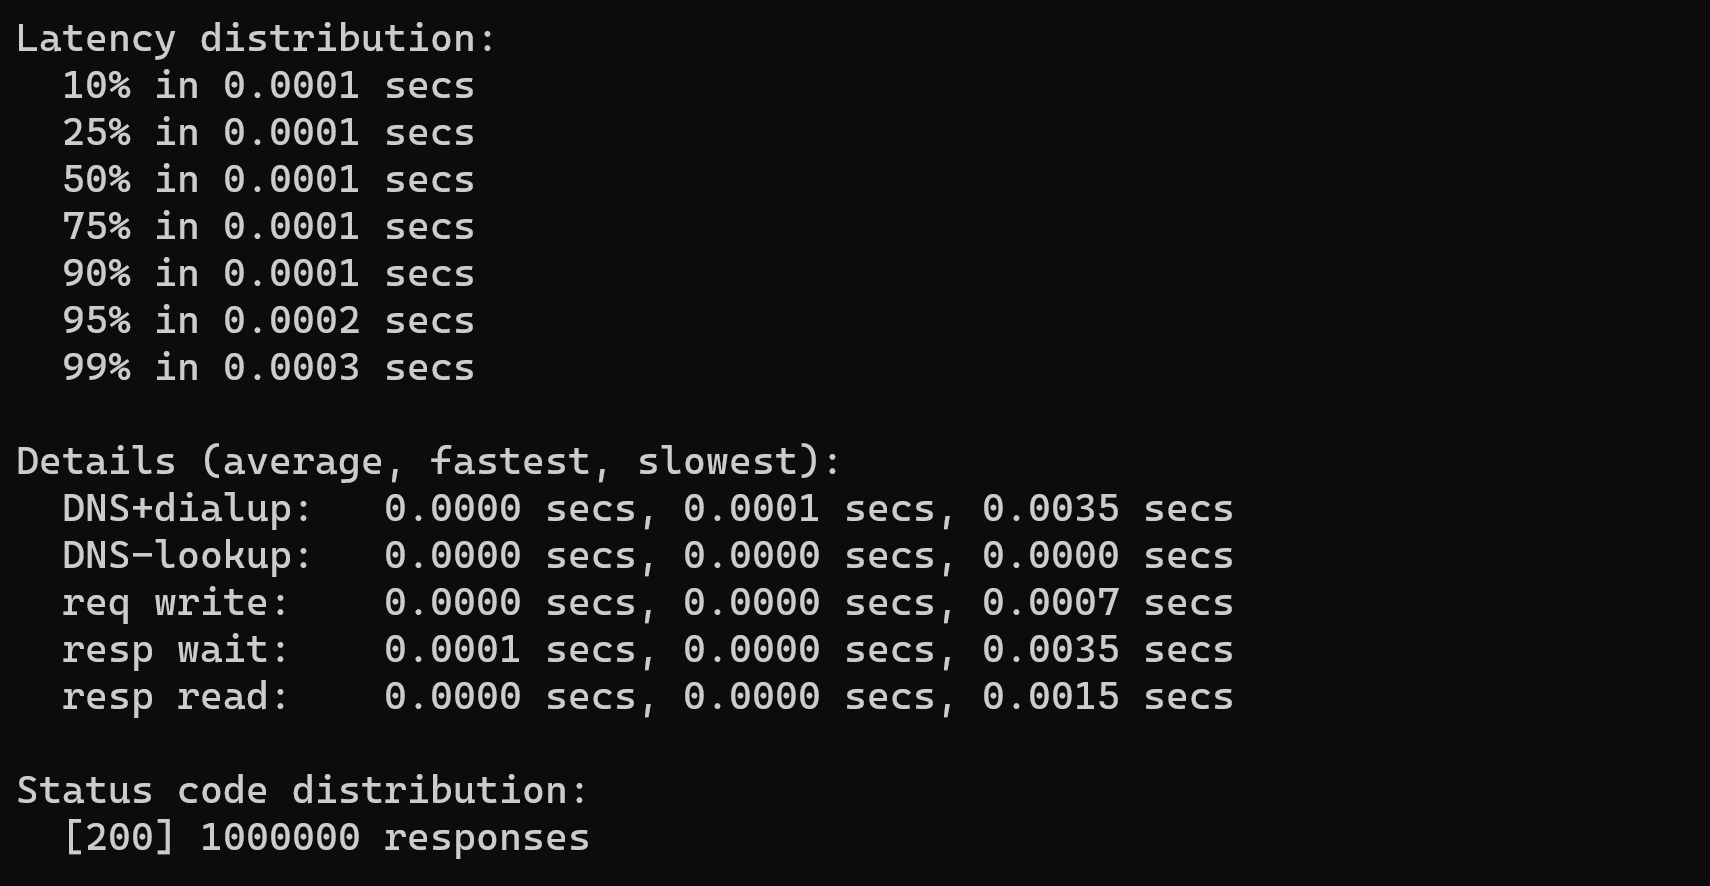Click the 0.0002 value in 95% row
Screen dimensions: 1710x886
click(x=291, y=321)
